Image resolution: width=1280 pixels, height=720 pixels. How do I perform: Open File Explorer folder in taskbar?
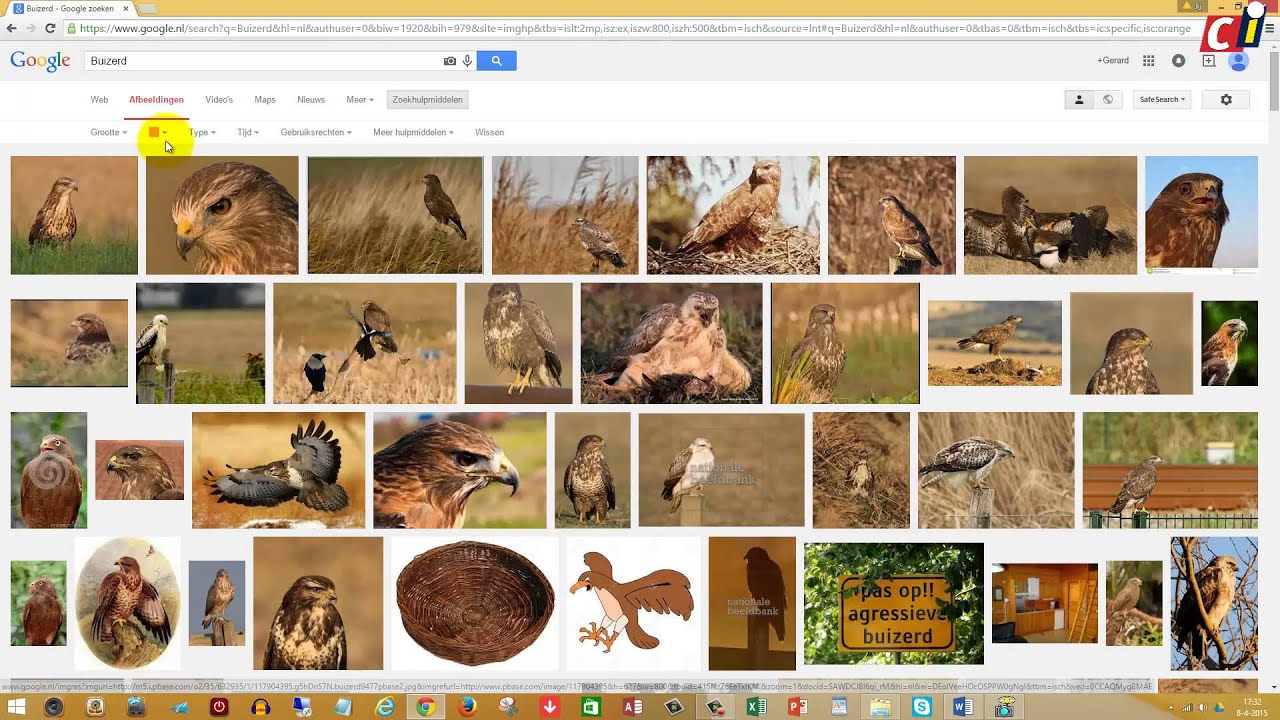pyautogui.click(x=880, y=707)
